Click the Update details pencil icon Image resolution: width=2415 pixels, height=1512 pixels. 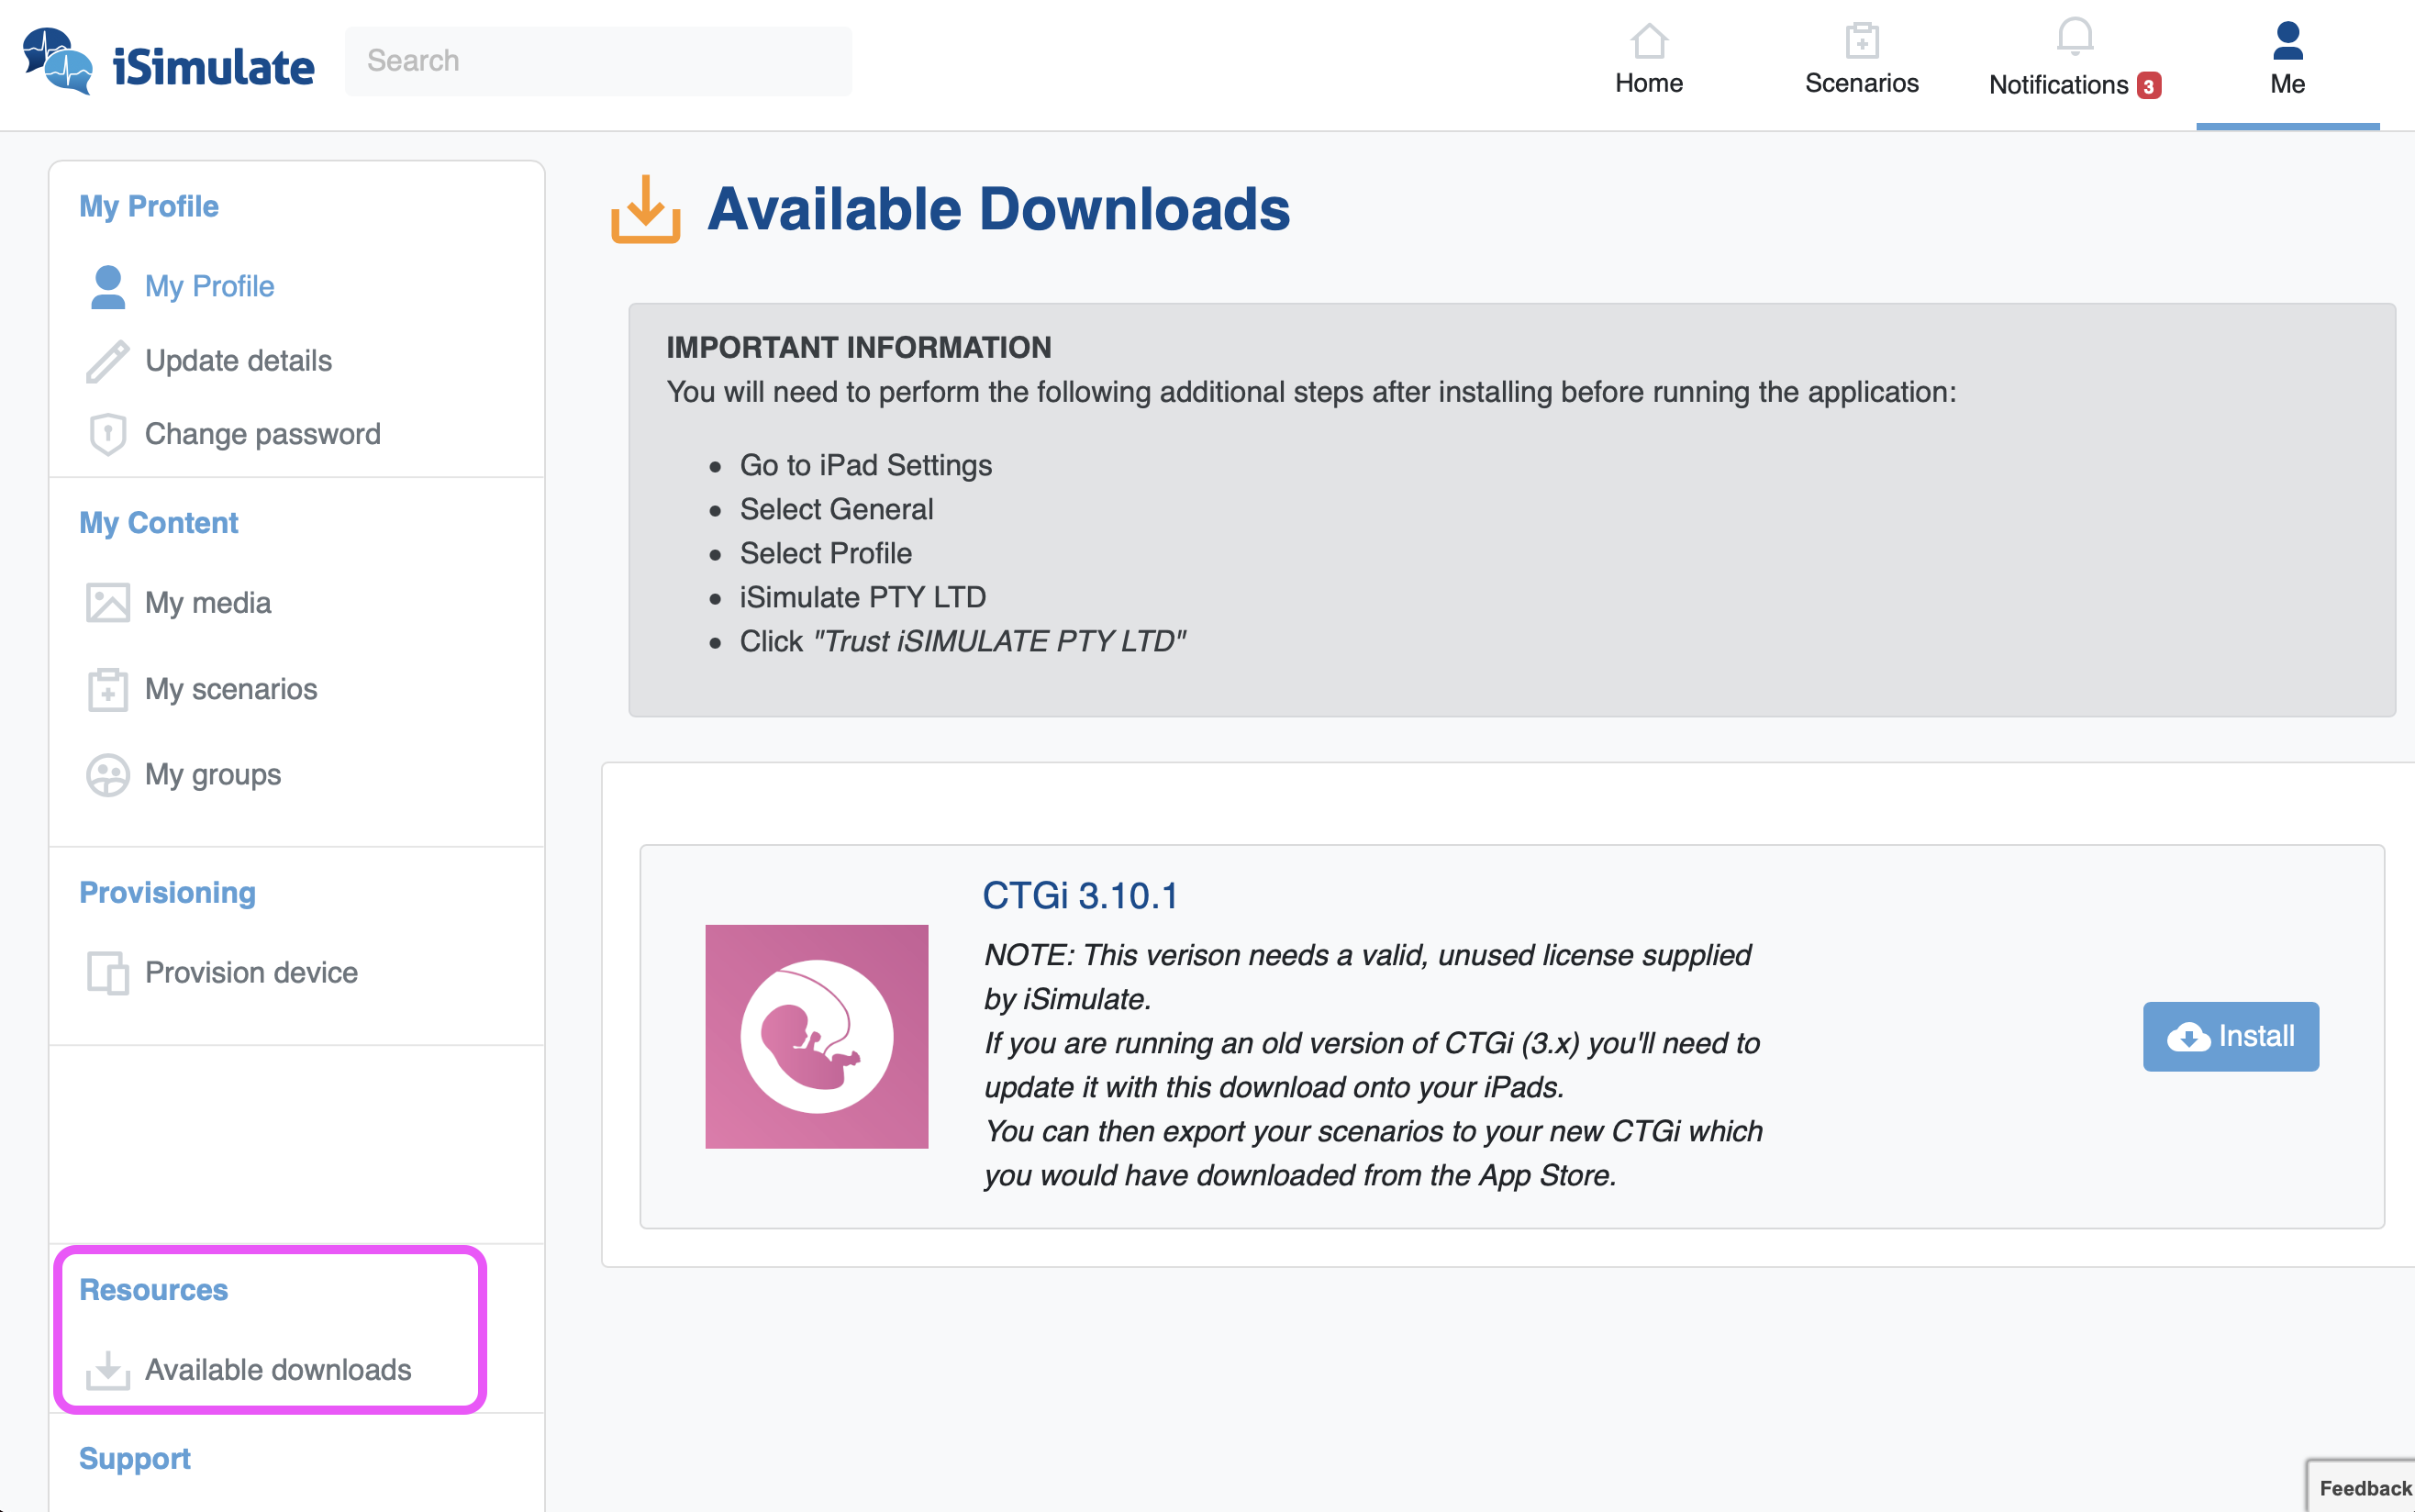pyautogui.click(x=107, y=361)
